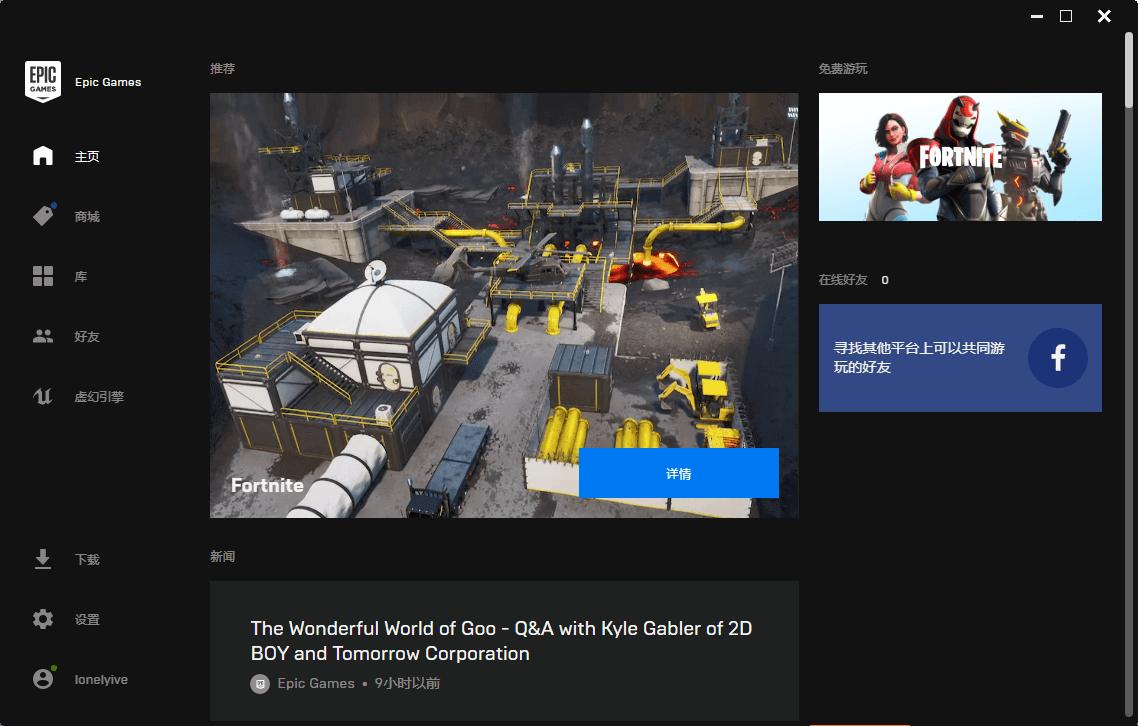1138x726 pixels.
Task: Select the 库 menu label
Action: 81,277
